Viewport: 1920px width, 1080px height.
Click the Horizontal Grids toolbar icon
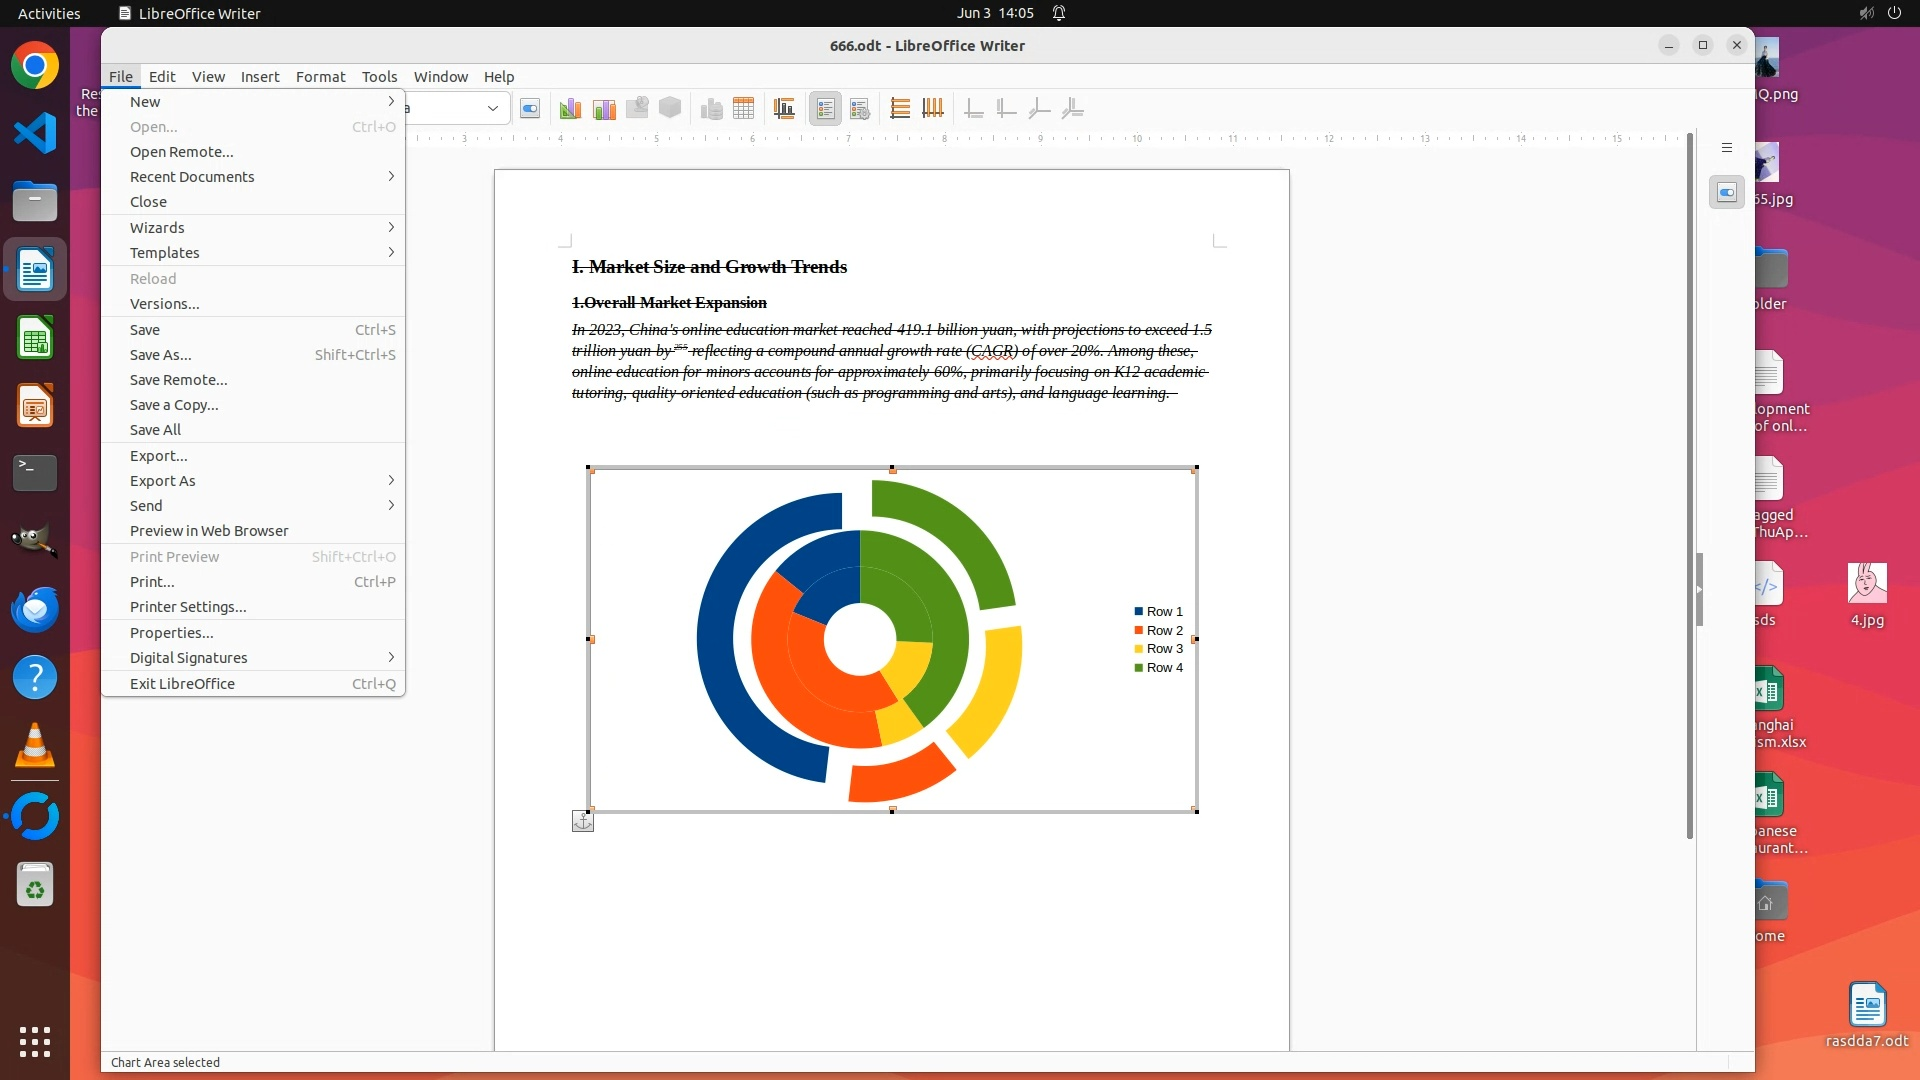pos(900,109)
